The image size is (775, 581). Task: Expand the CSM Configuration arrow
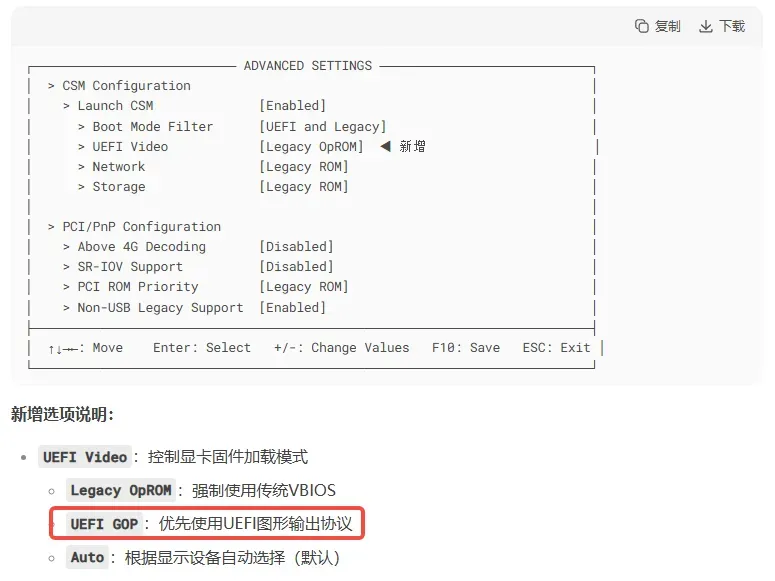pos(51,86)
